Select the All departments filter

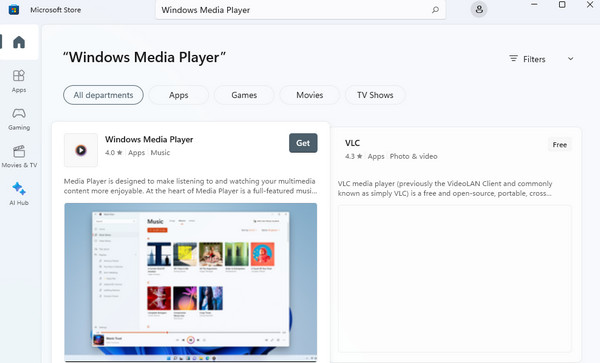point(103,95)
